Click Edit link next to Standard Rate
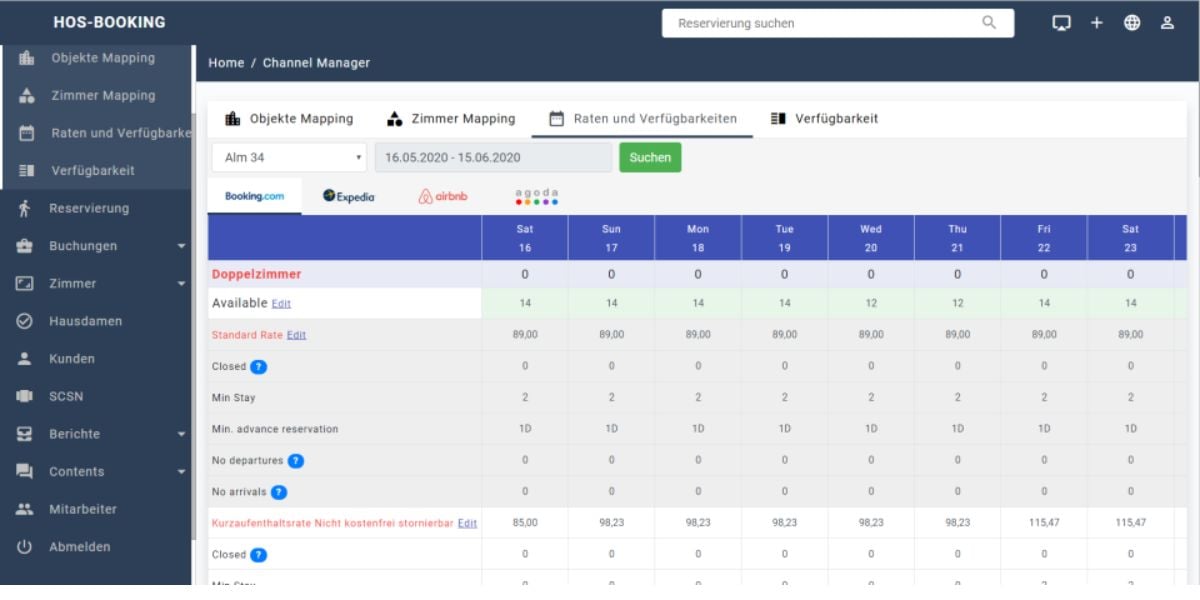1200x600 pixels. [x=296, y=335]
